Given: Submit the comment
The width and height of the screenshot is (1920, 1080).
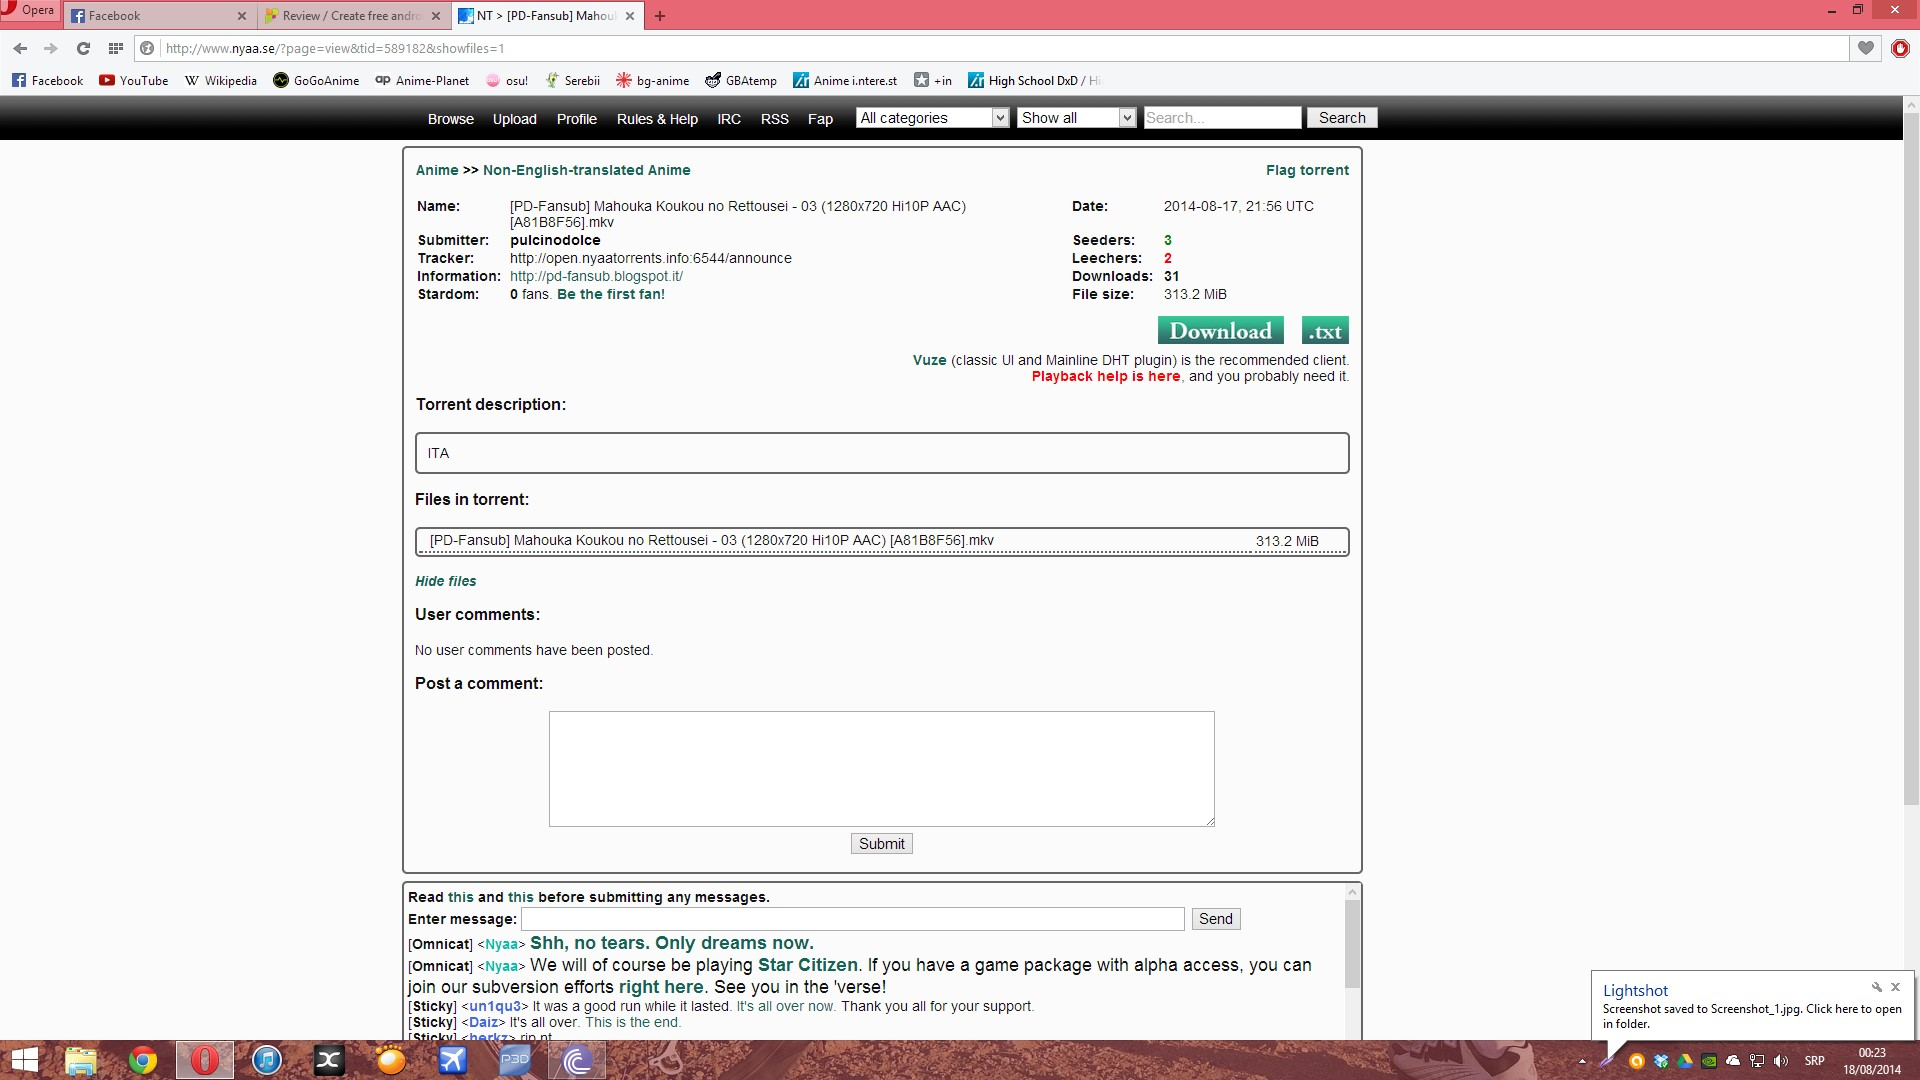Looking at the screenshot, I should click(x=881, y=844).
